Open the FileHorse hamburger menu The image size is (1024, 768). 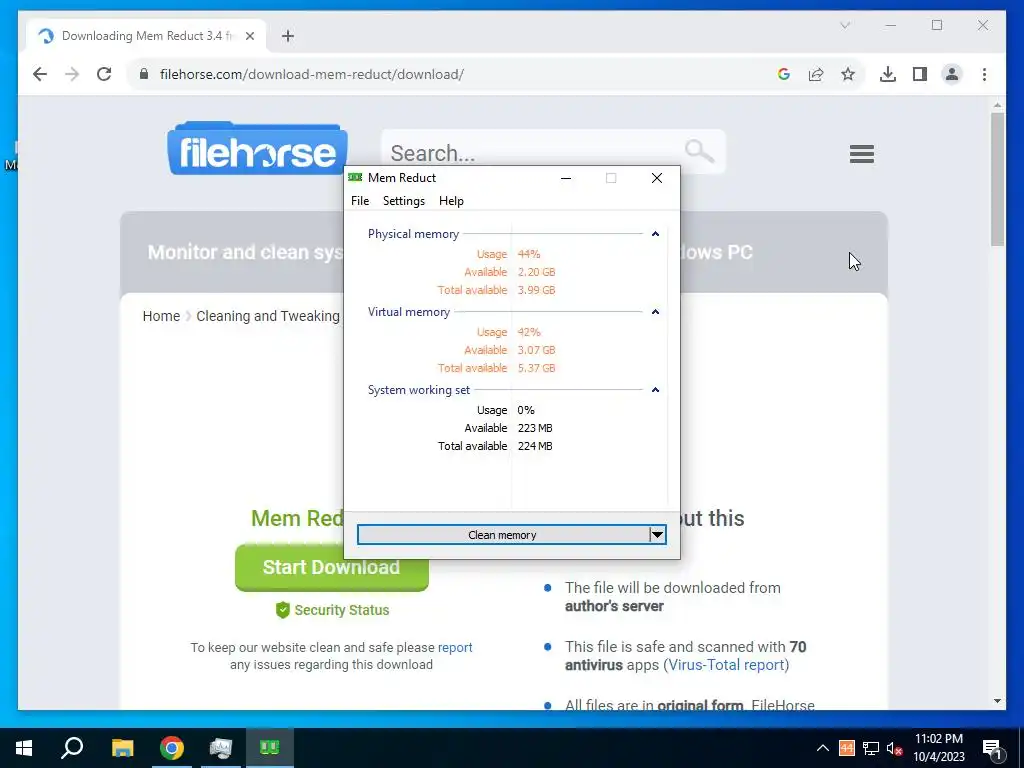click(x=861, y=154)
